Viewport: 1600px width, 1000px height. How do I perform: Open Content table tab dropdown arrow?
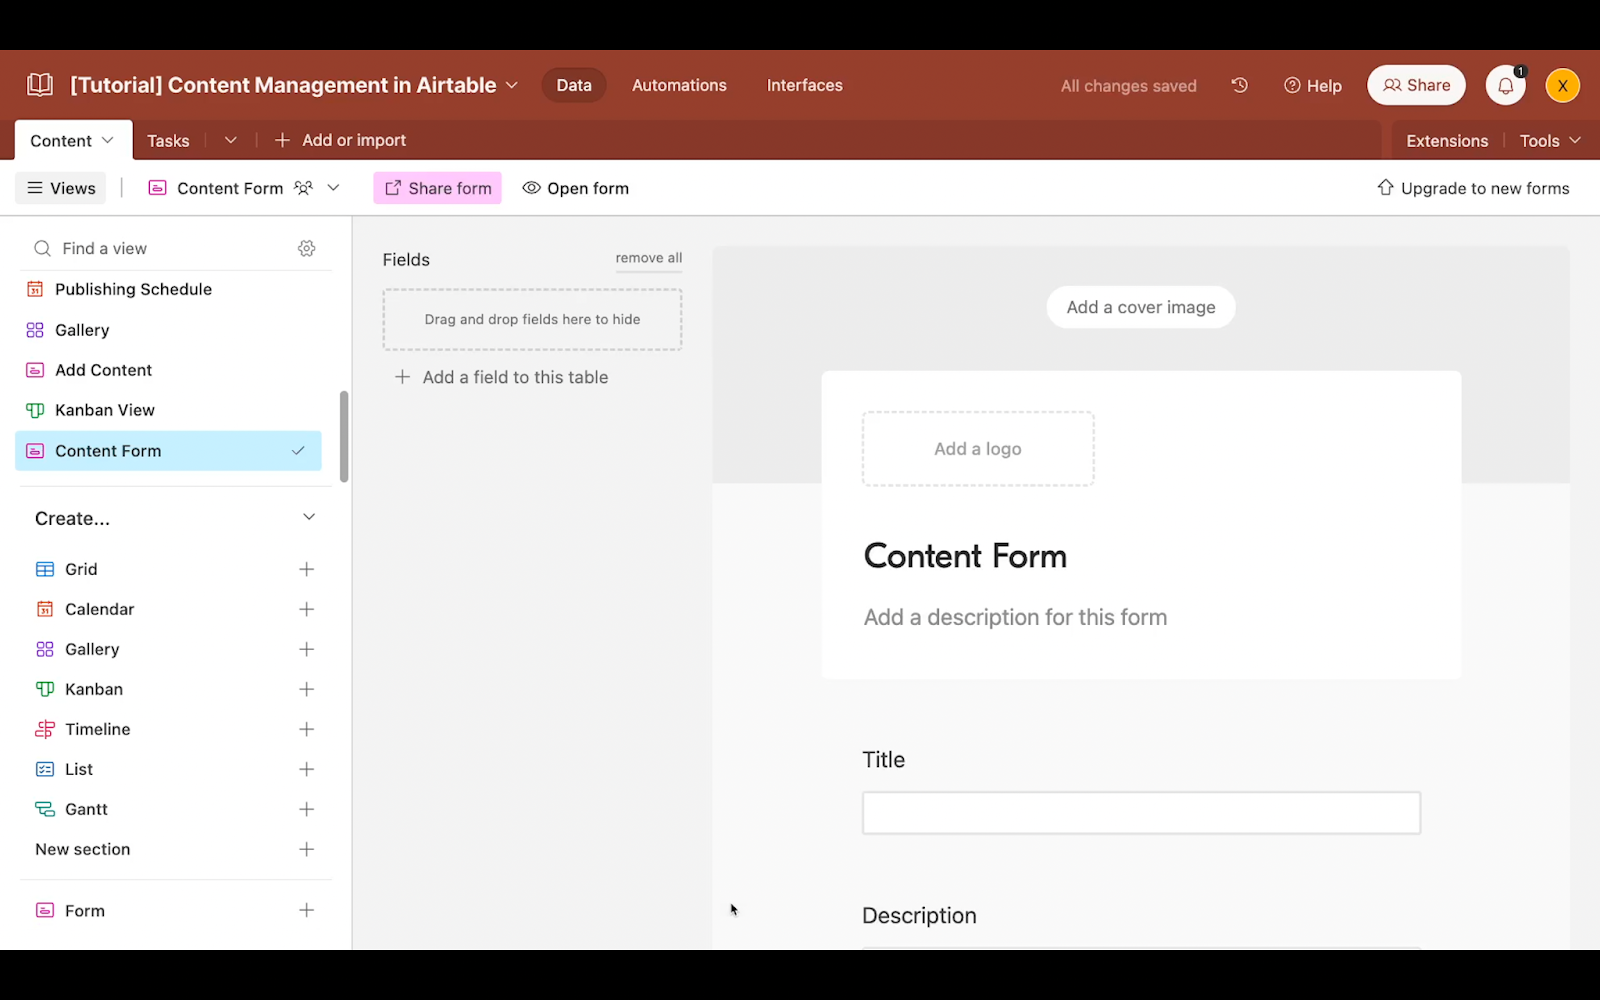click(108, 140)
